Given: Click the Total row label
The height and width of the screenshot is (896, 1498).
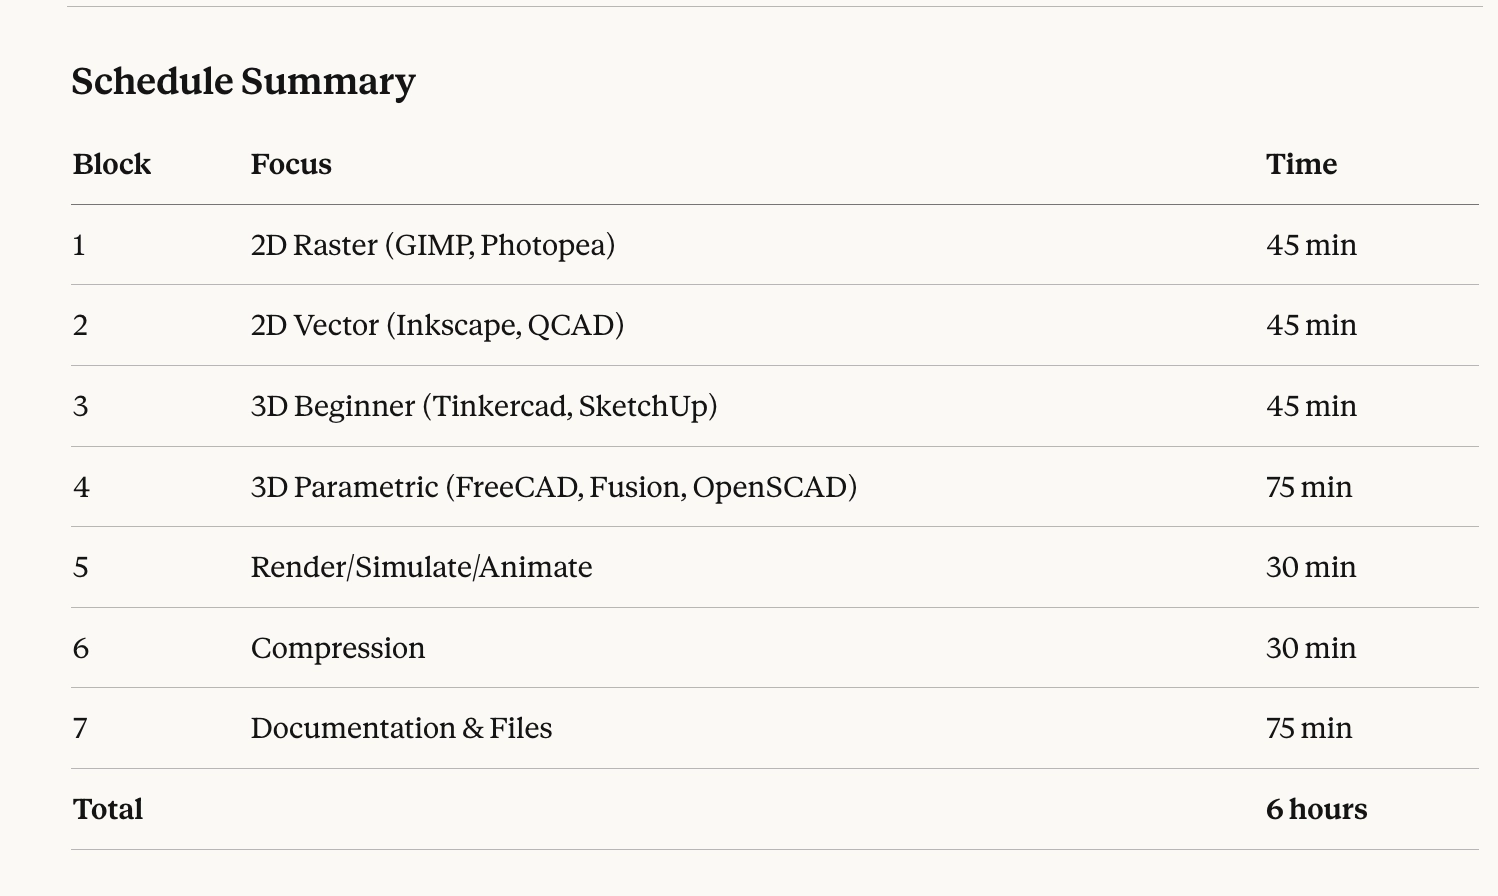Looking at the screenshot, I should [107, 809].
